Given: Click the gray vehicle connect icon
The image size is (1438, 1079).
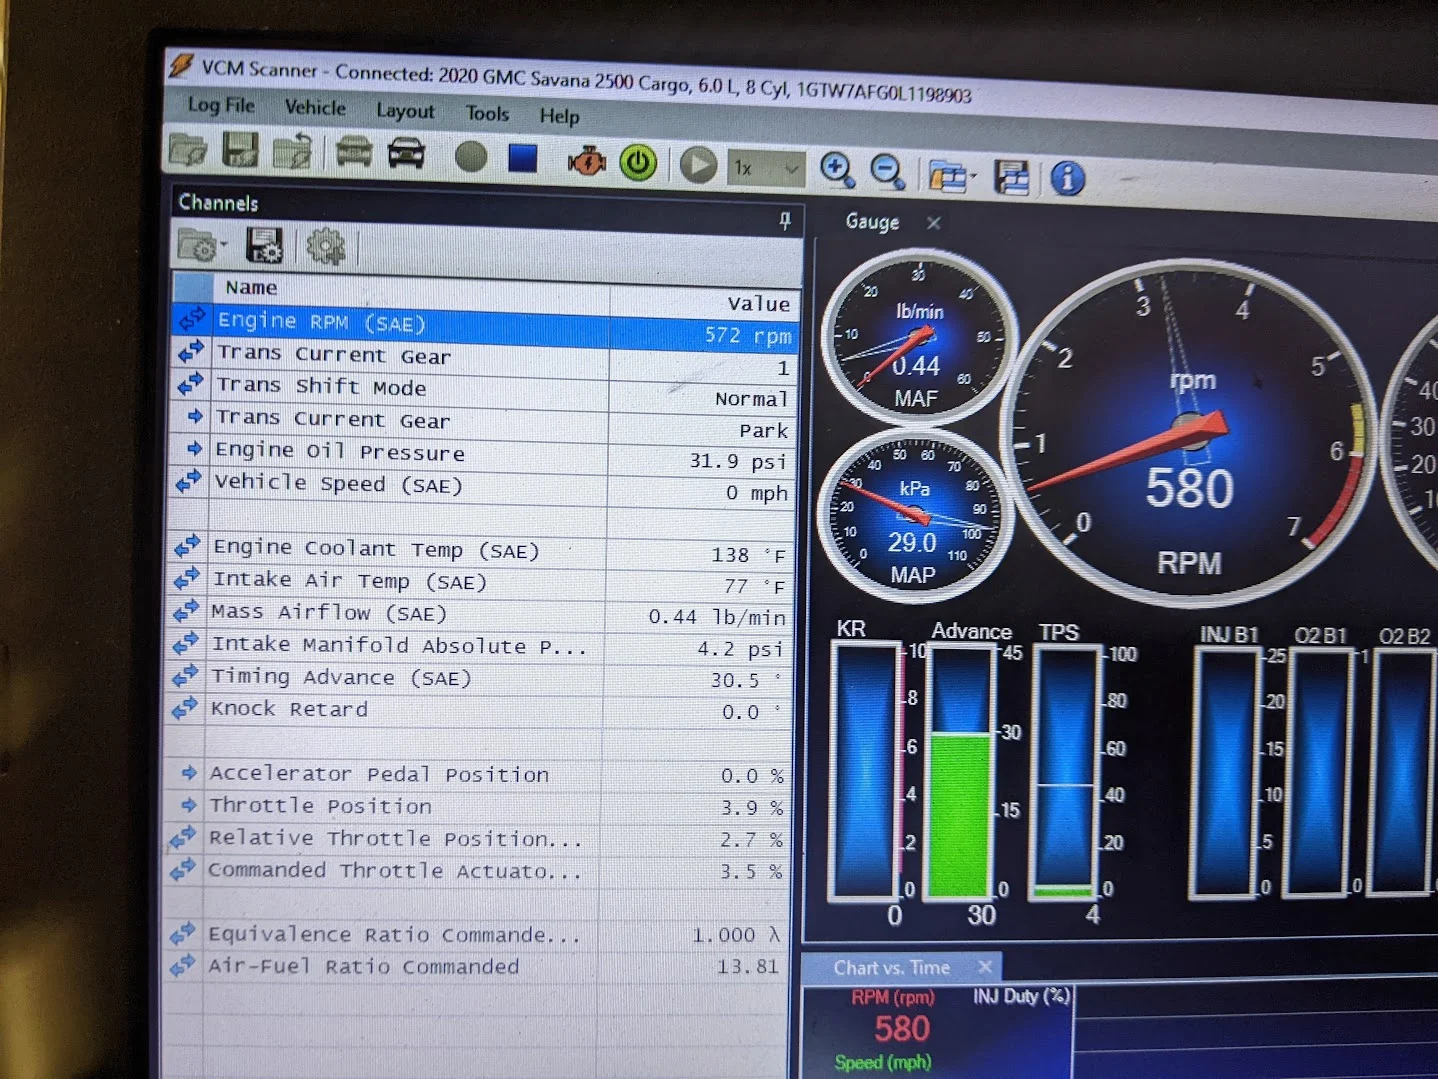Looking at the screenshot, I should 354,152.
